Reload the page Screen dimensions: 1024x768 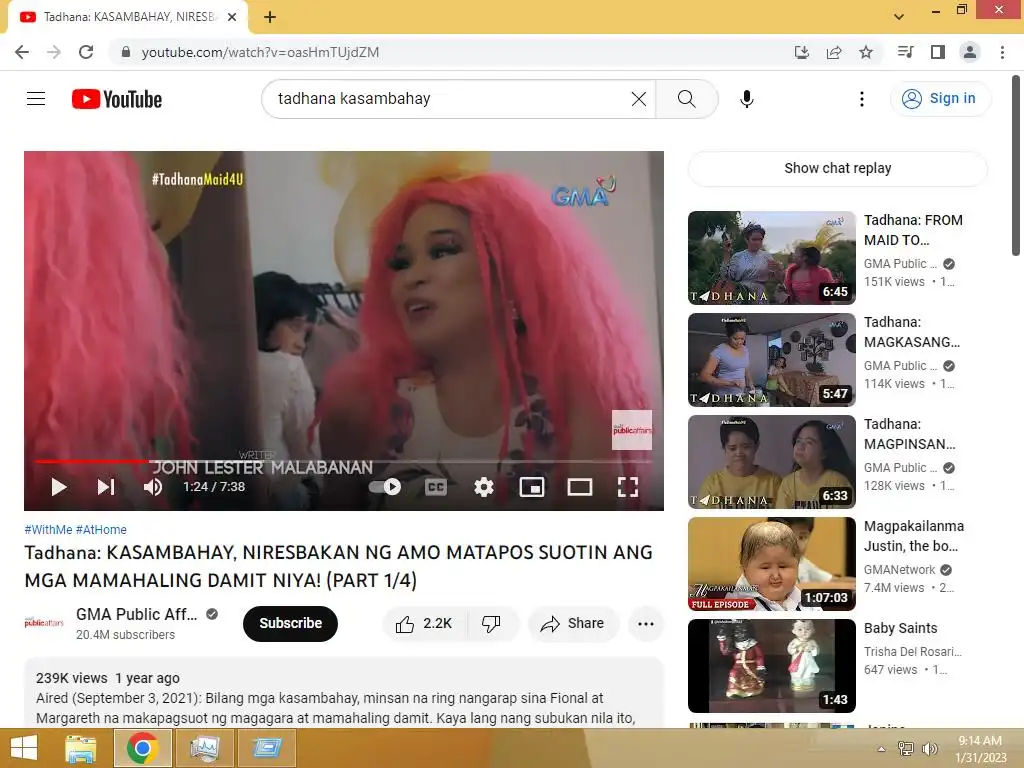click(x=86, y=52)
